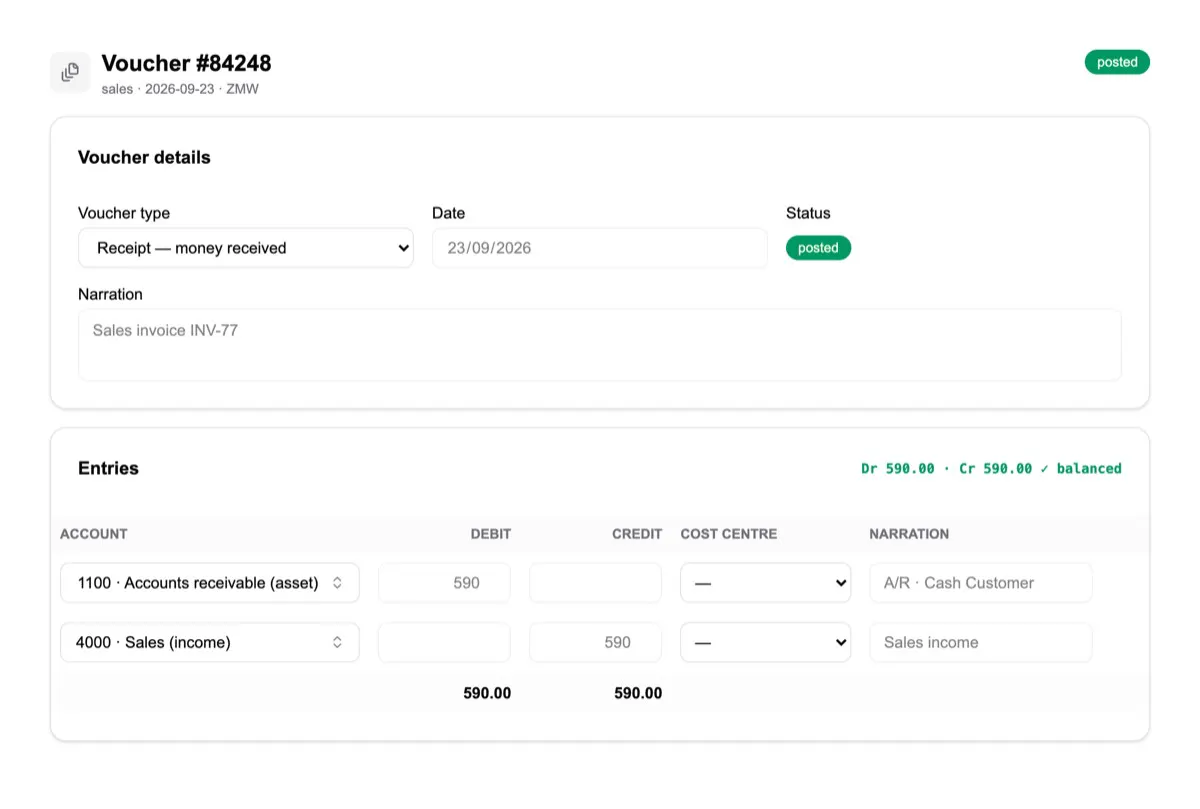Click the debit total 590.00
Image resolution: width=1200 pixels, height=809 pixels.
coord(487,693)
